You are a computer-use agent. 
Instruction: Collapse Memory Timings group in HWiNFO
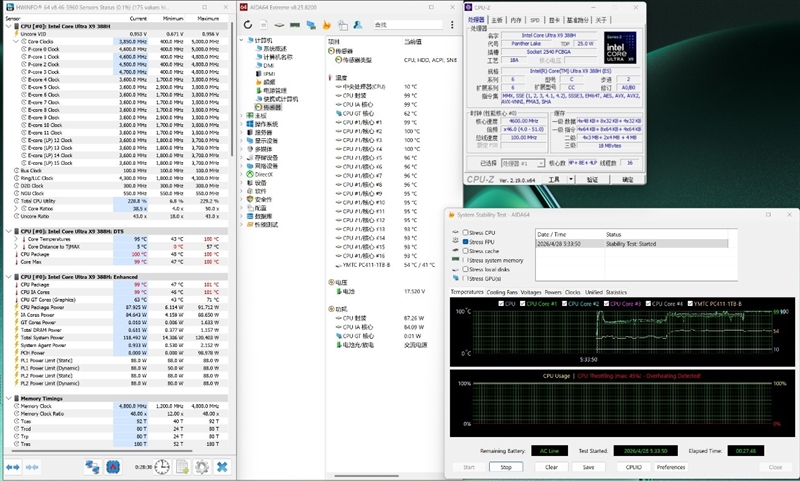point(9,398)
